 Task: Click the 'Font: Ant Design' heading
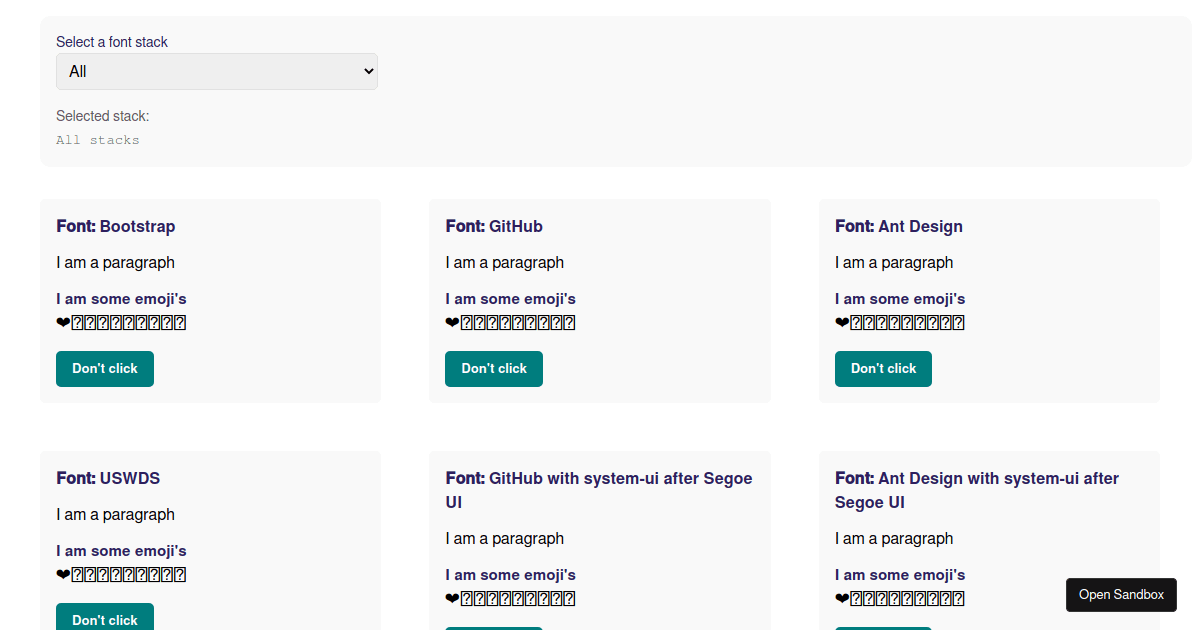coord(899,226)
